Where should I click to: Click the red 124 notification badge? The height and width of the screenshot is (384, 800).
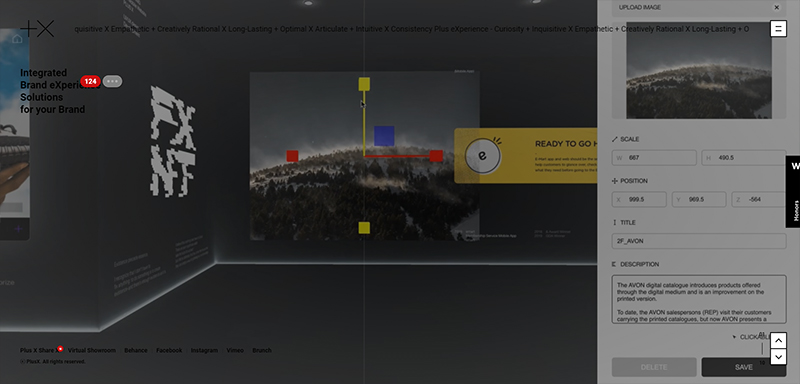90,81
